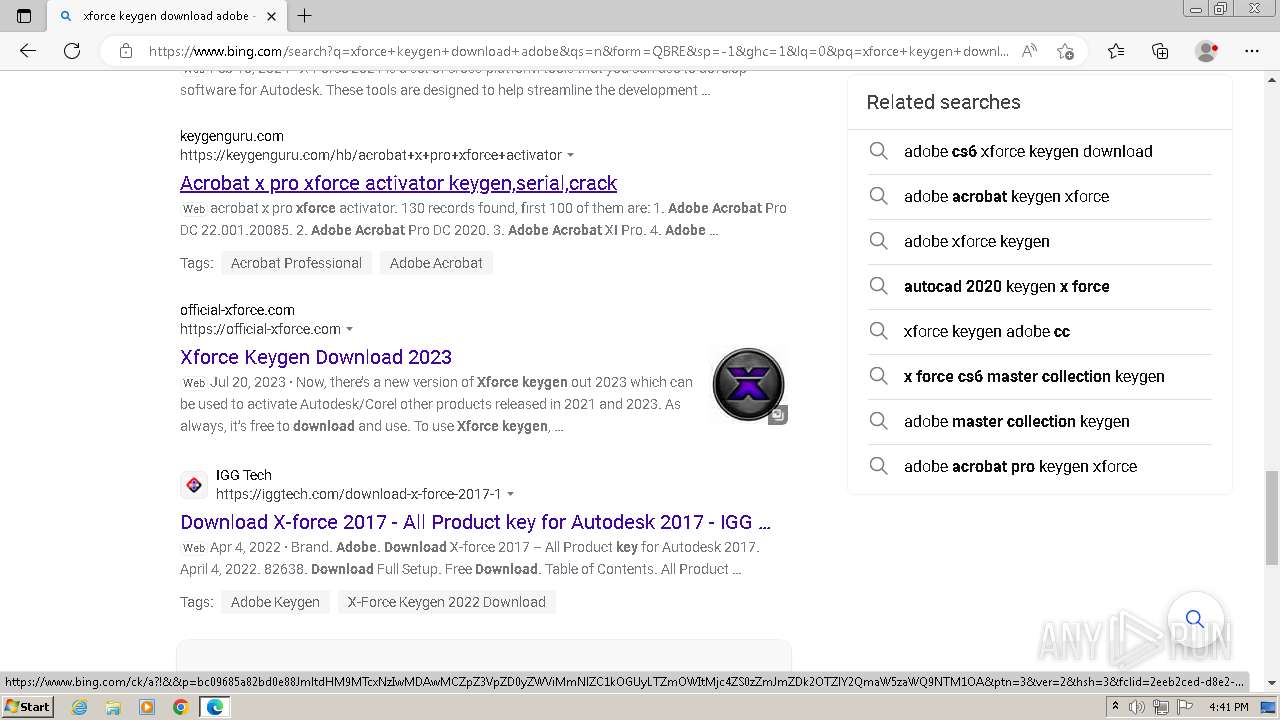Open a new tab with the plus button

(305, 15)
